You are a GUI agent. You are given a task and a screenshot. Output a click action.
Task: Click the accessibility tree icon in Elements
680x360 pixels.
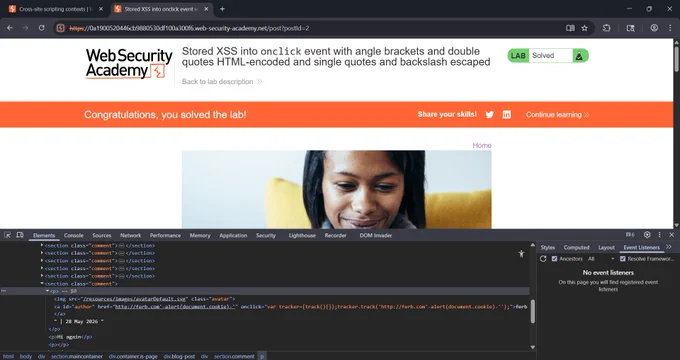[x=521, y=254]
